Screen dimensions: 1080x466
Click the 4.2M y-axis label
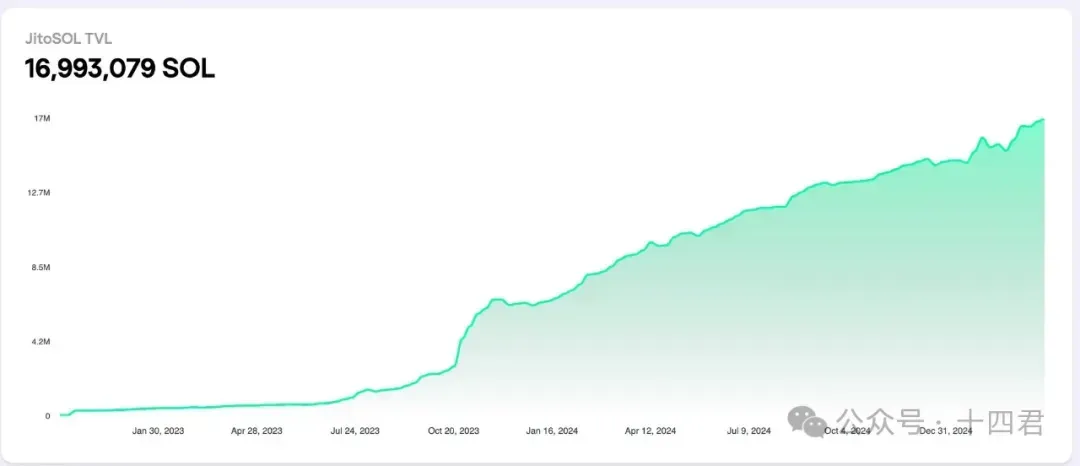tap(40, 342)
